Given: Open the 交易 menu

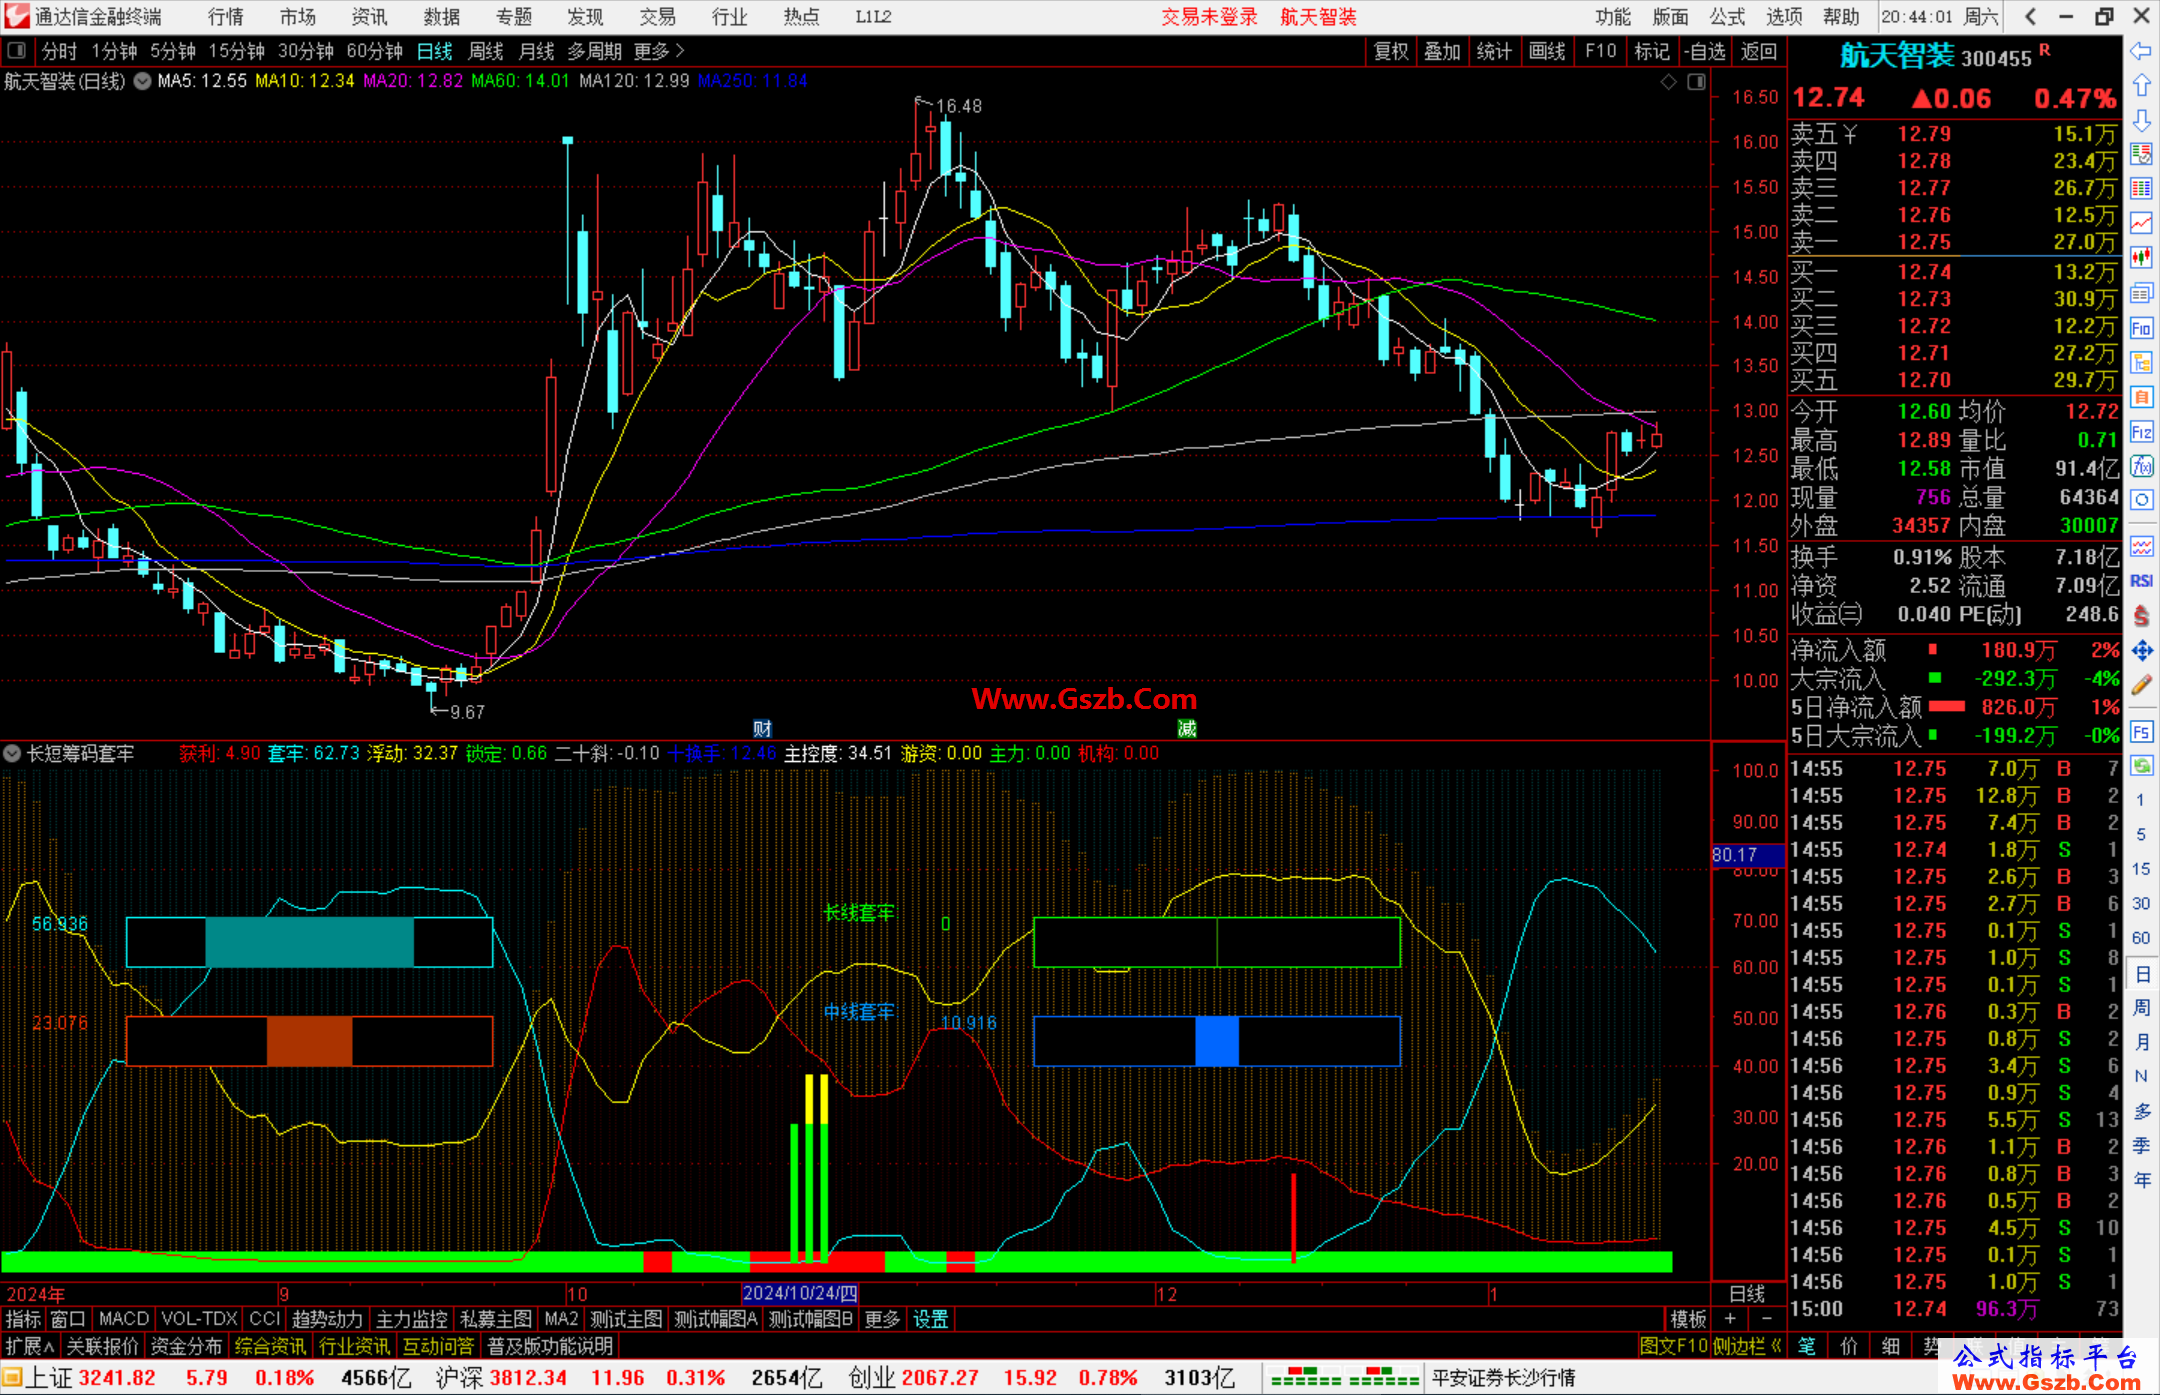Looking at the screenshot, I should pos(657,16).
